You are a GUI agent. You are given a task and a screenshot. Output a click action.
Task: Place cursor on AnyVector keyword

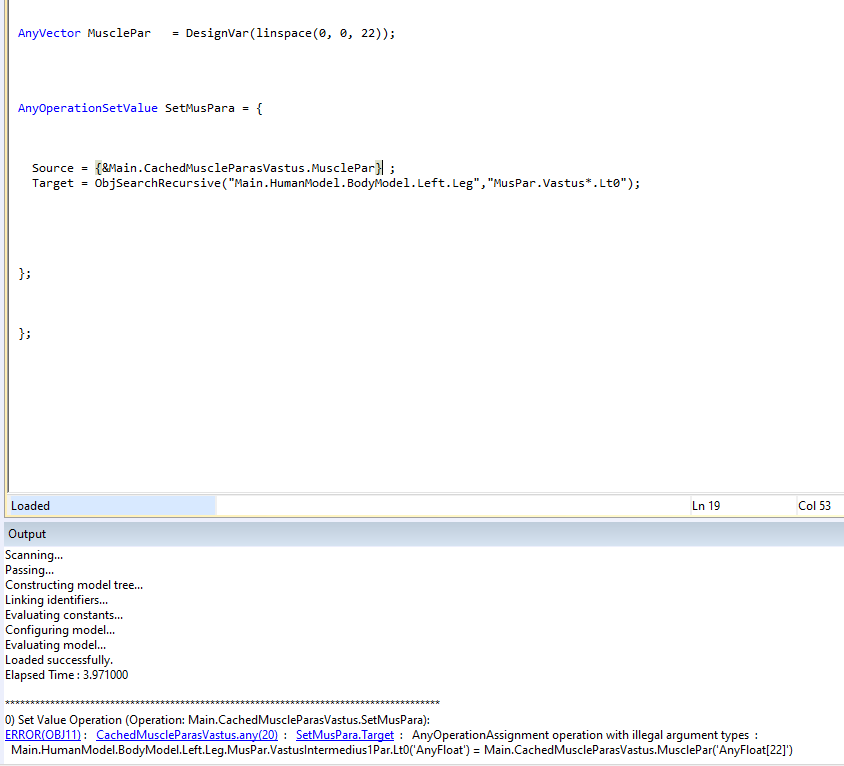49,33
